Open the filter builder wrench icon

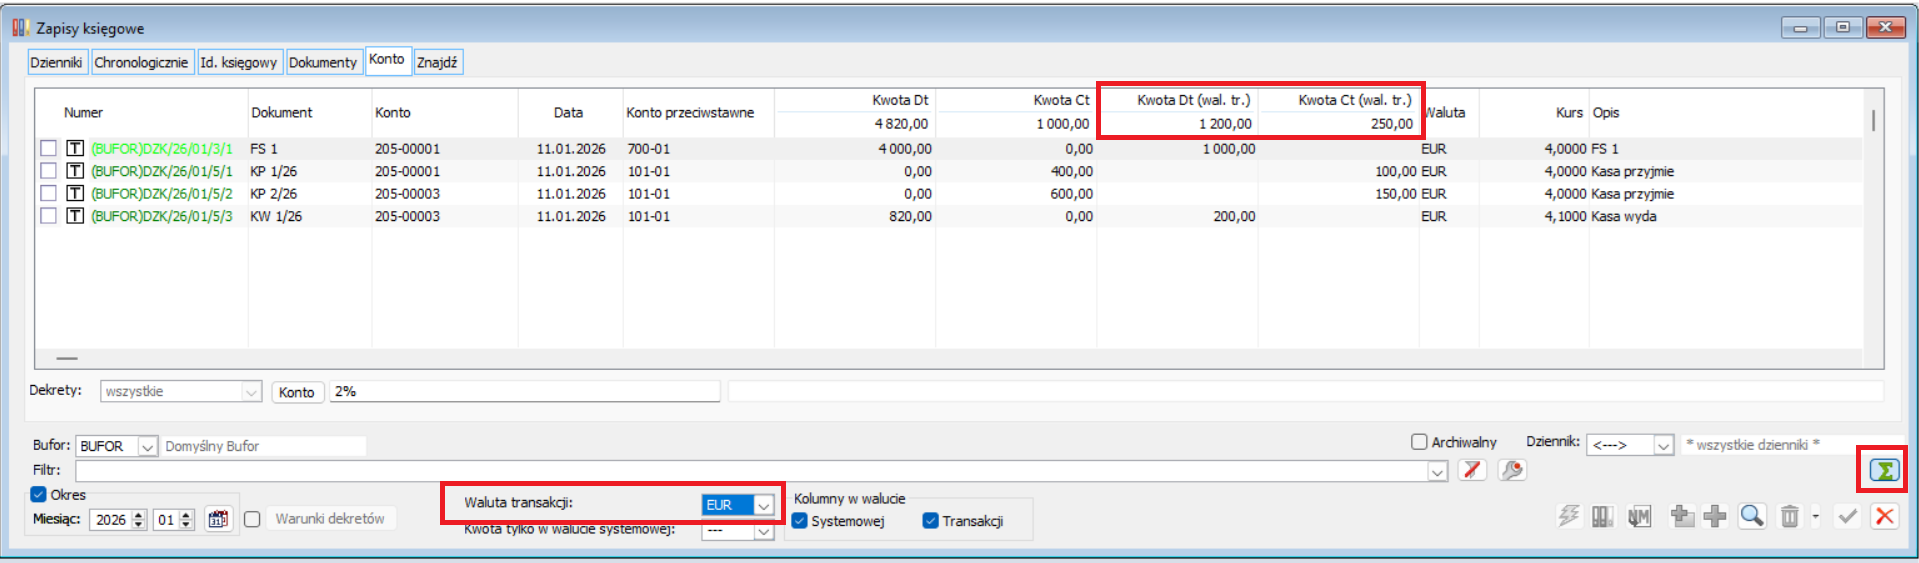(x=1512, y=470)
